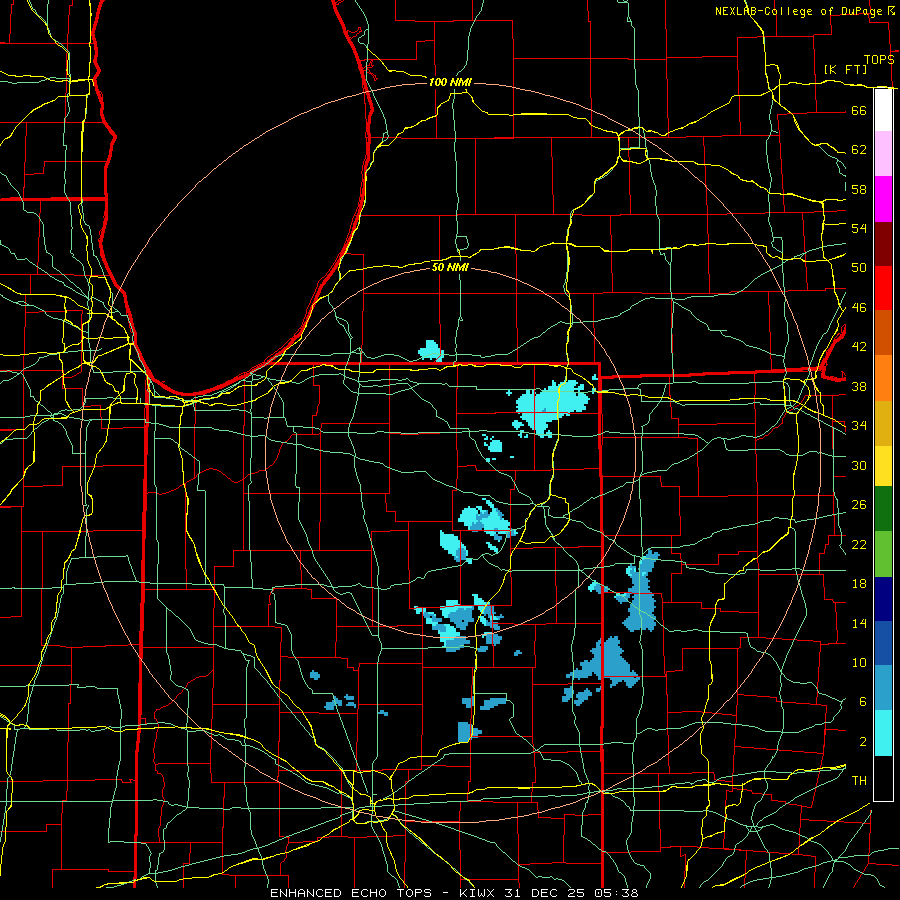This screenshot has height=900, width=900.
Task: Click the light green legend swatch
Action: [883, 554]
